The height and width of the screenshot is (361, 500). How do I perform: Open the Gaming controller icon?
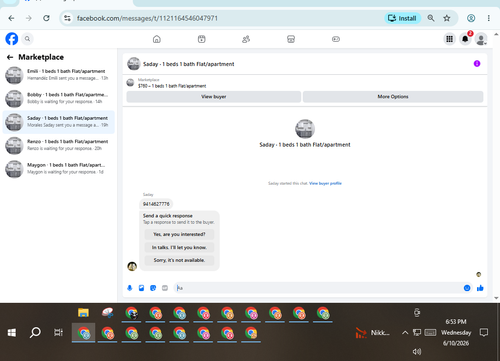click(x=336, y=39)
